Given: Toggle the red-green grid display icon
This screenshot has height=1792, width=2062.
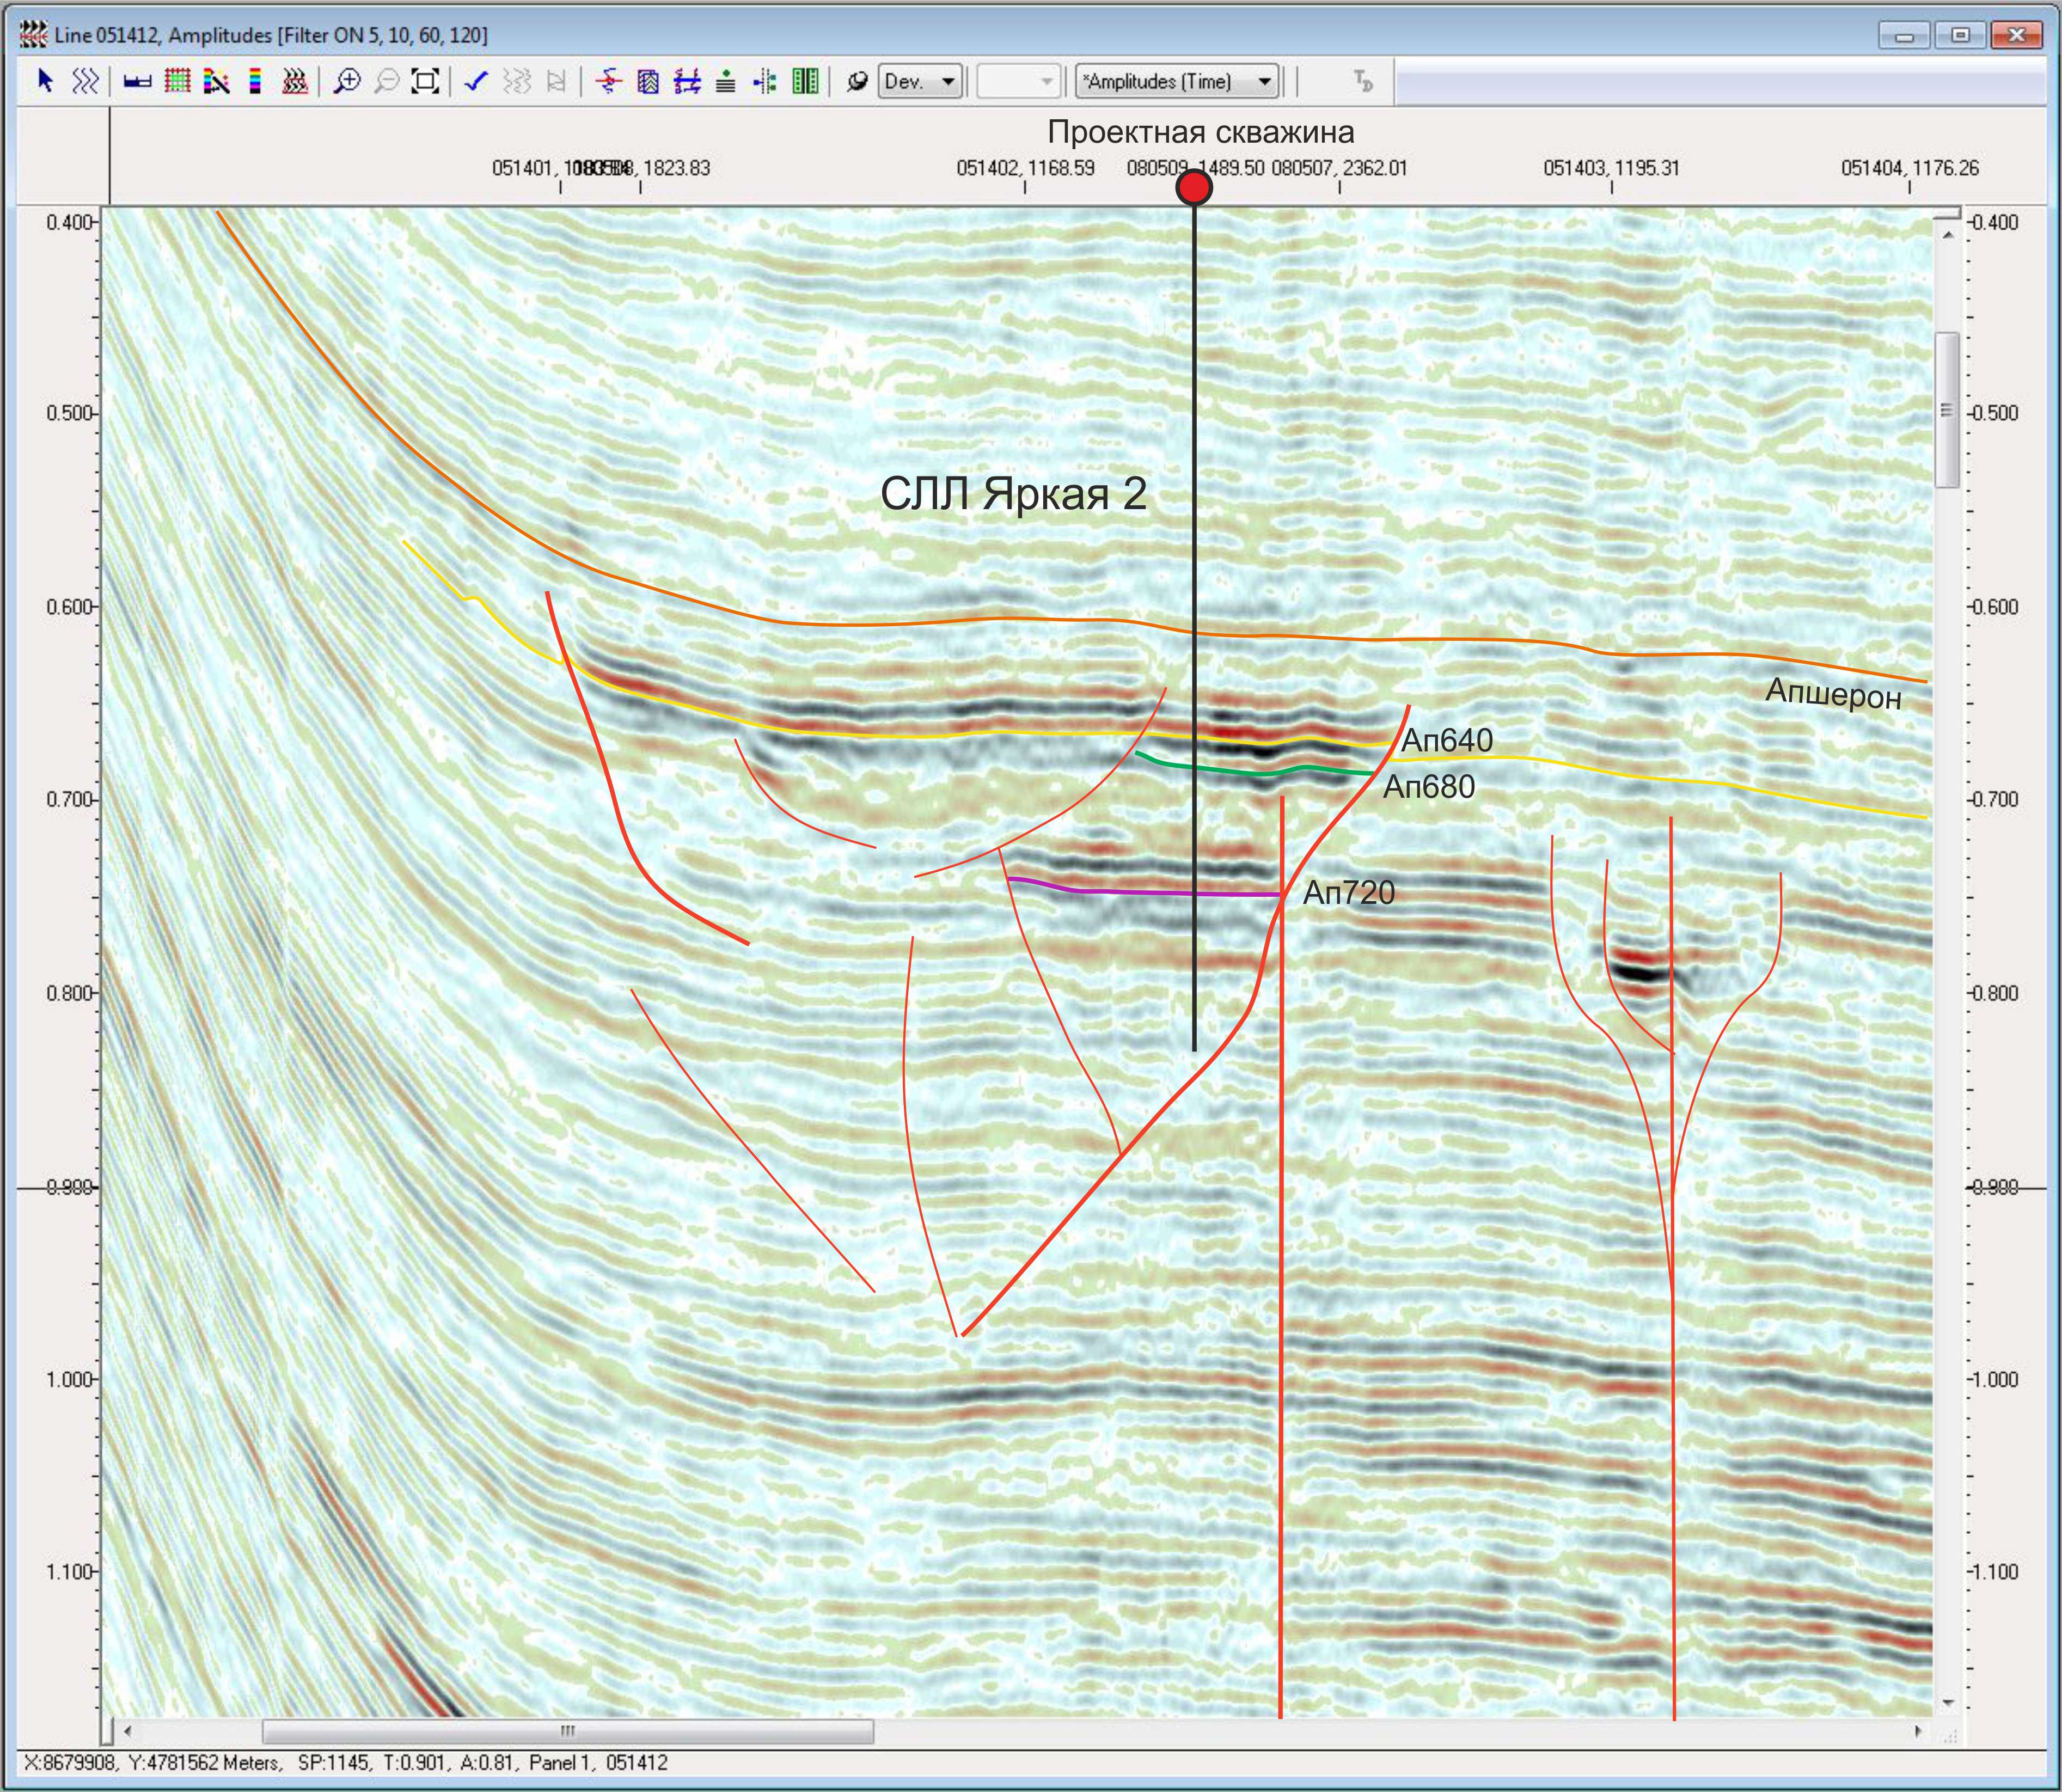Looking at the screenshot, I should pos(177,81).
